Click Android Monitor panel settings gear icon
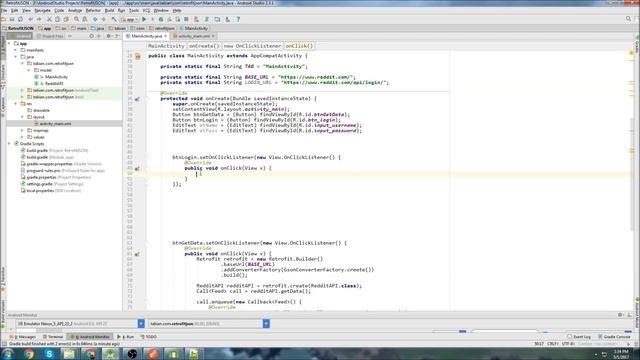This screenshot has width=640, height=360. pyautogui.click(x=620, y=315)
